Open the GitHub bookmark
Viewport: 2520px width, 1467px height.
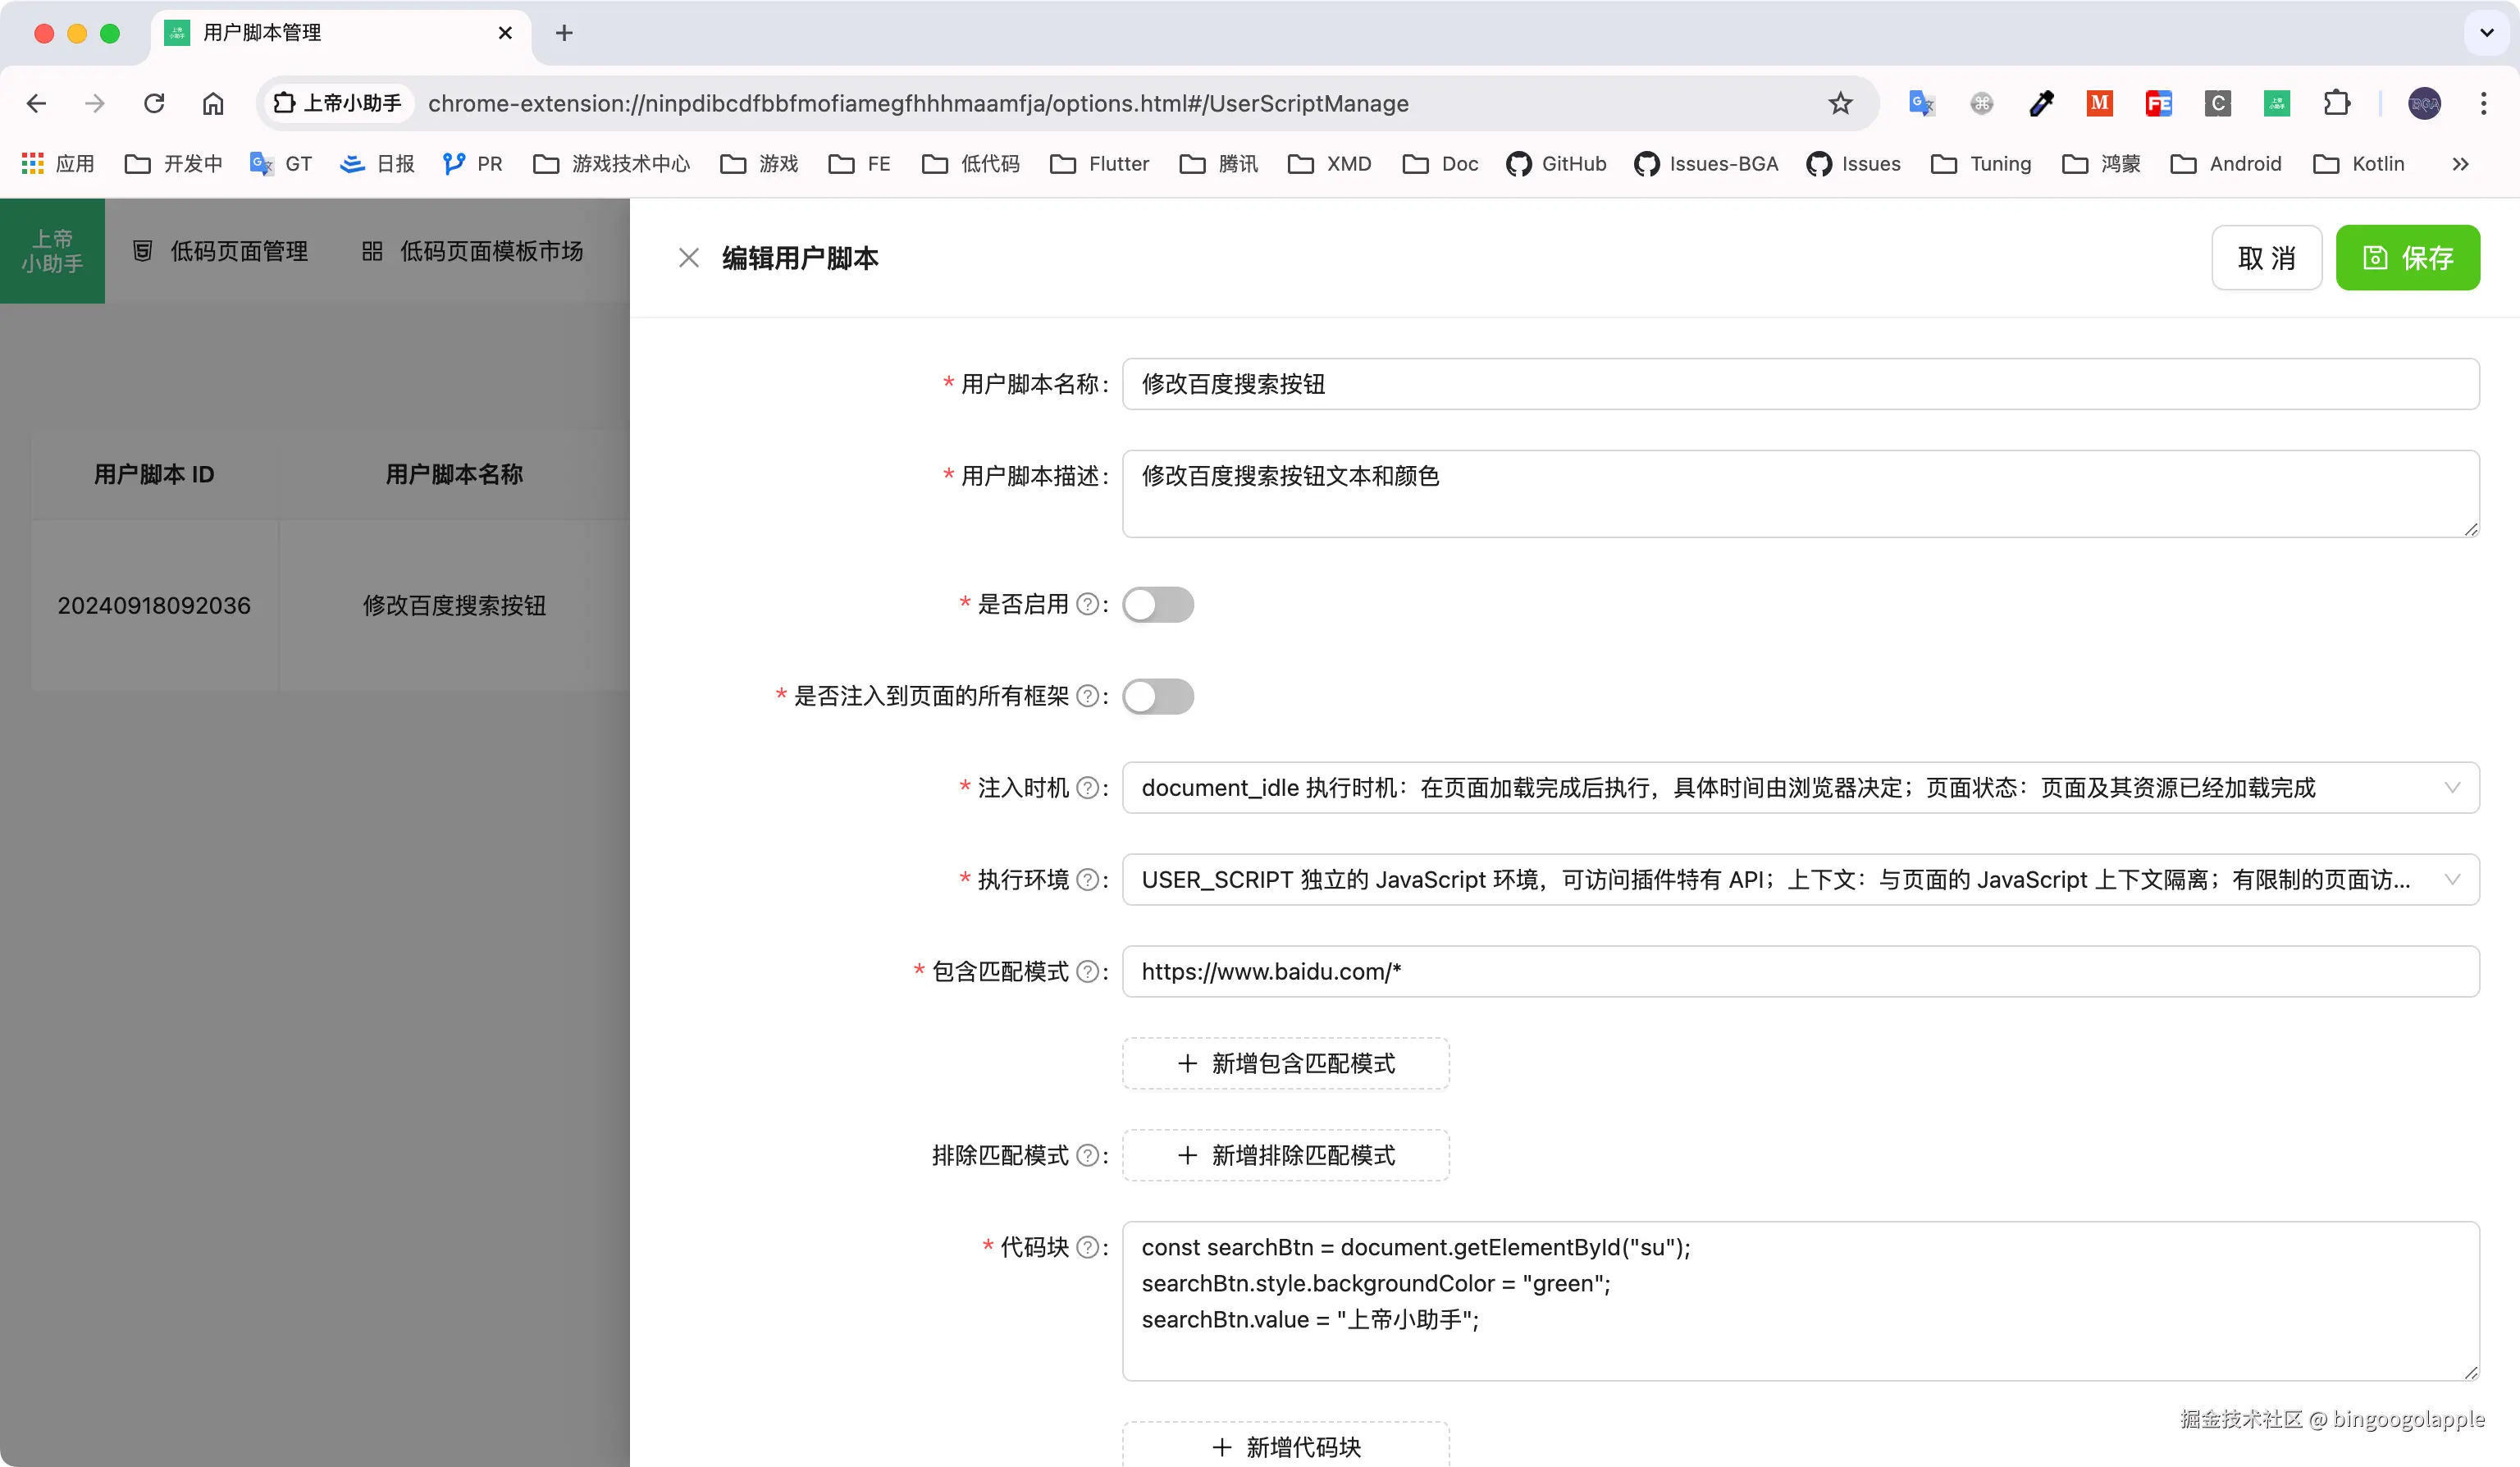[x=1556, y=163]
